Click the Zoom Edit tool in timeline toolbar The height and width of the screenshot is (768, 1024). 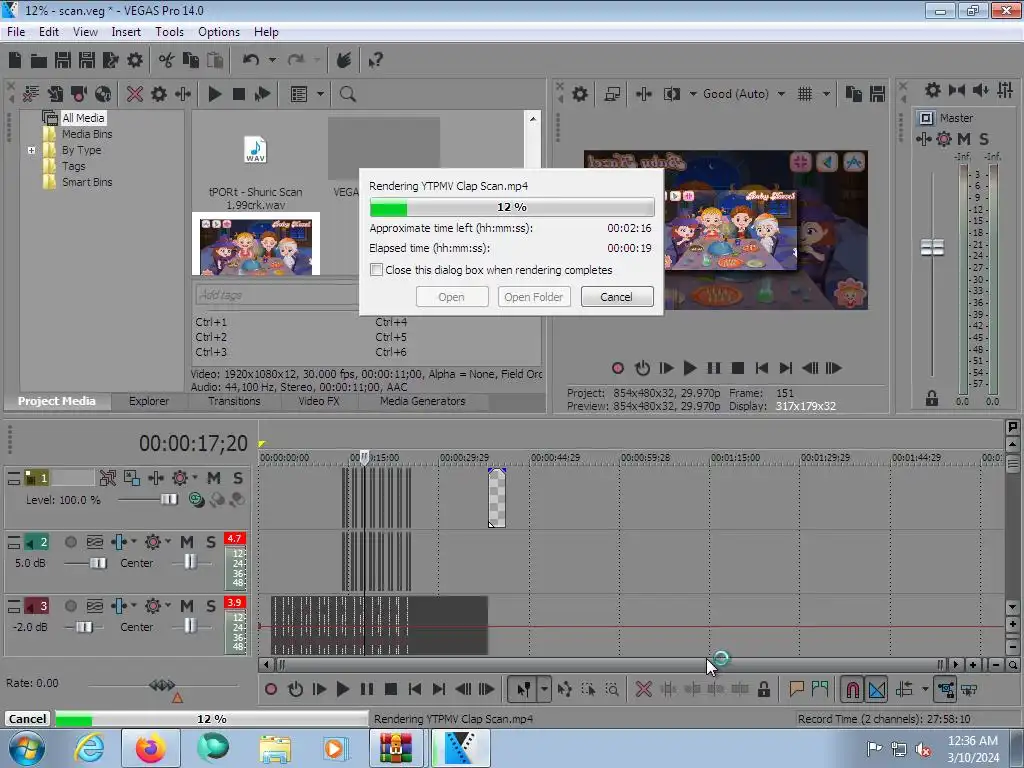click(x=612, y=689)
